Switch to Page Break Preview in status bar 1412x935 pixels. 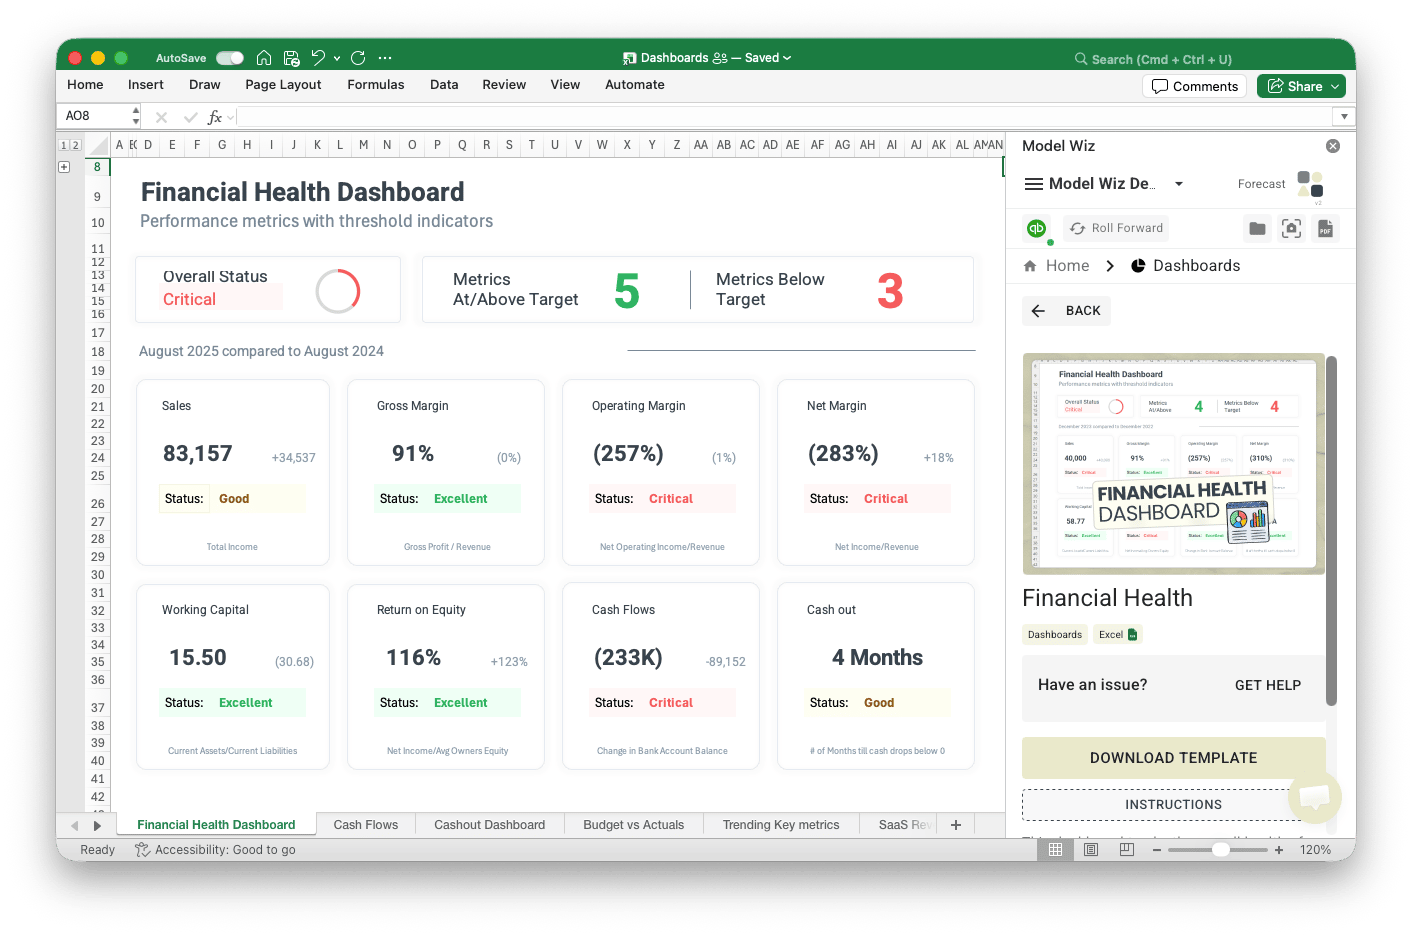click(1127, 850)
